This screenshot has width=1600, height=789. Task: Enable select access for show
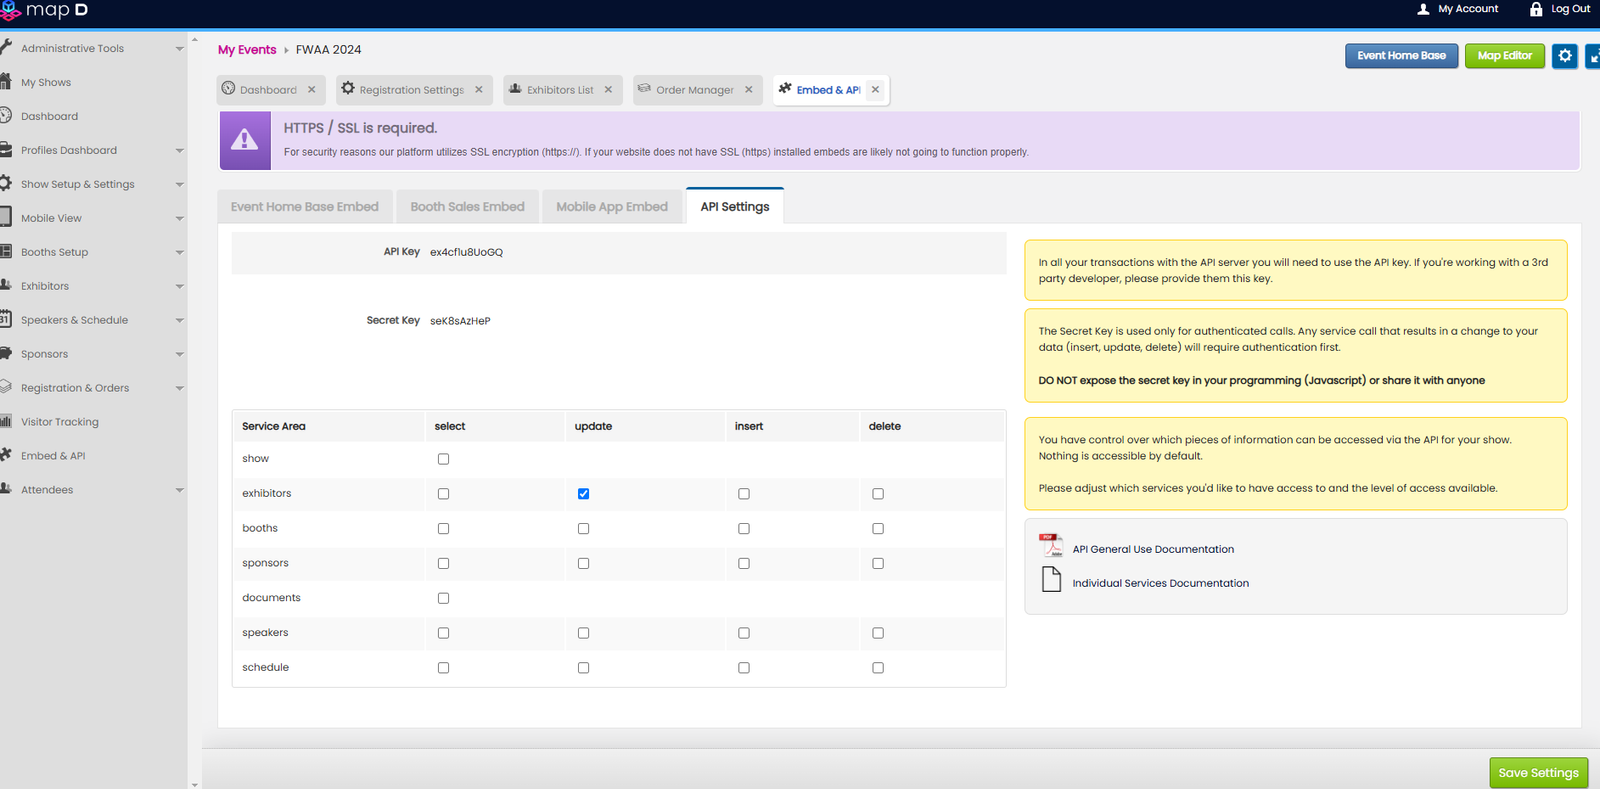(x=443, y=459)
